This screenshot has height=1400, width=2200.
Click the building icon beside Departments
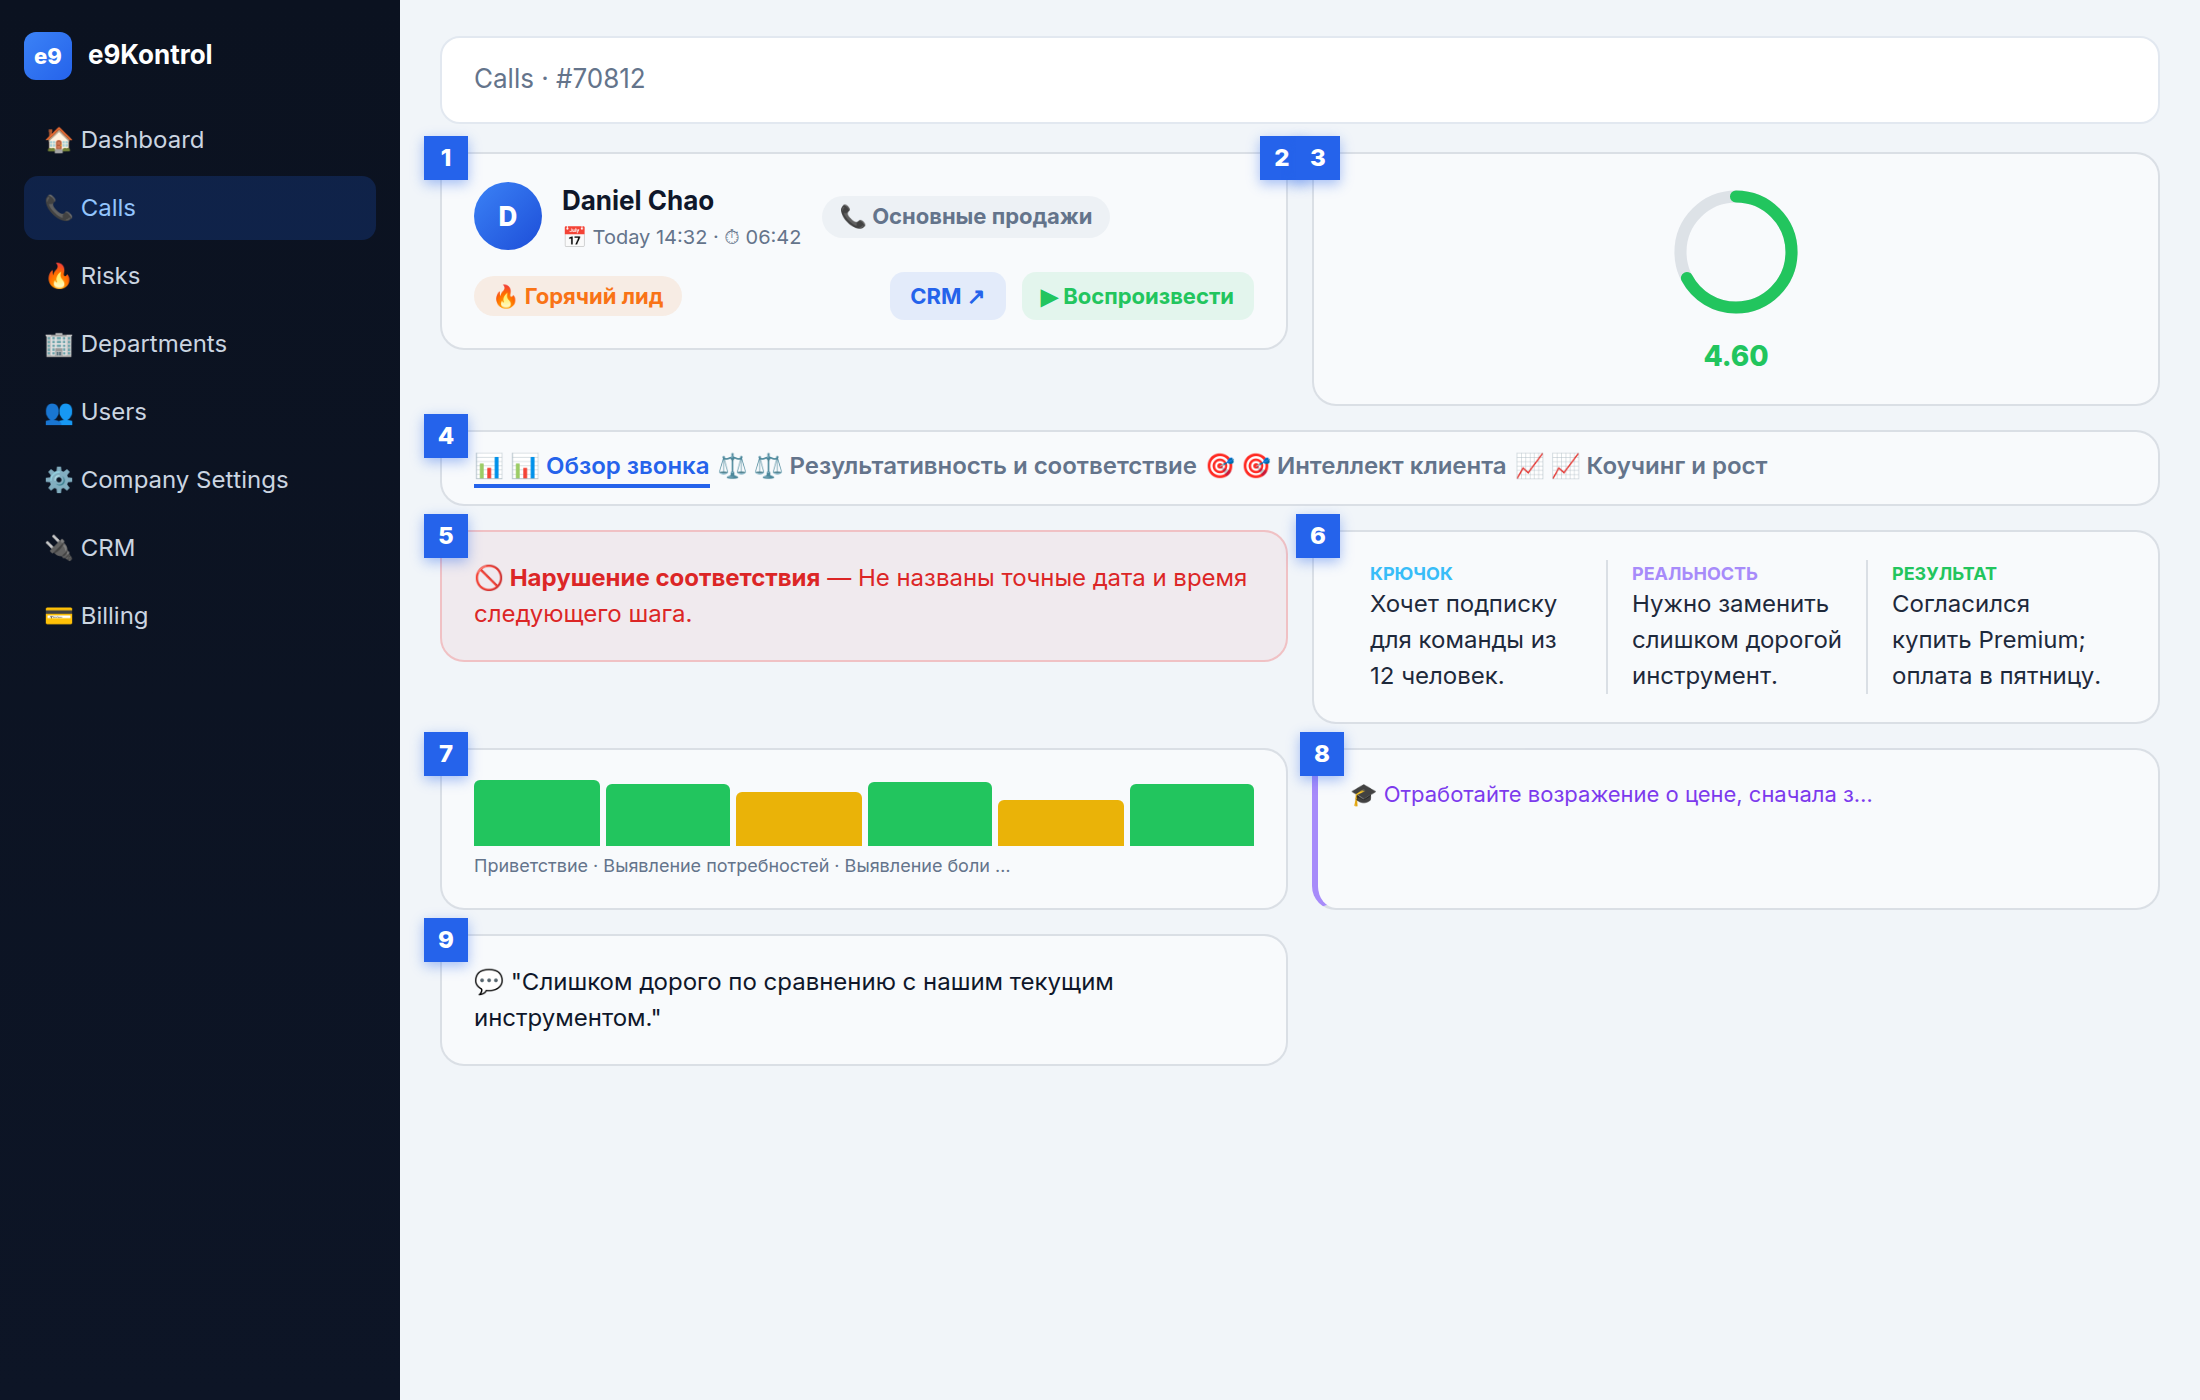(59, 344)
